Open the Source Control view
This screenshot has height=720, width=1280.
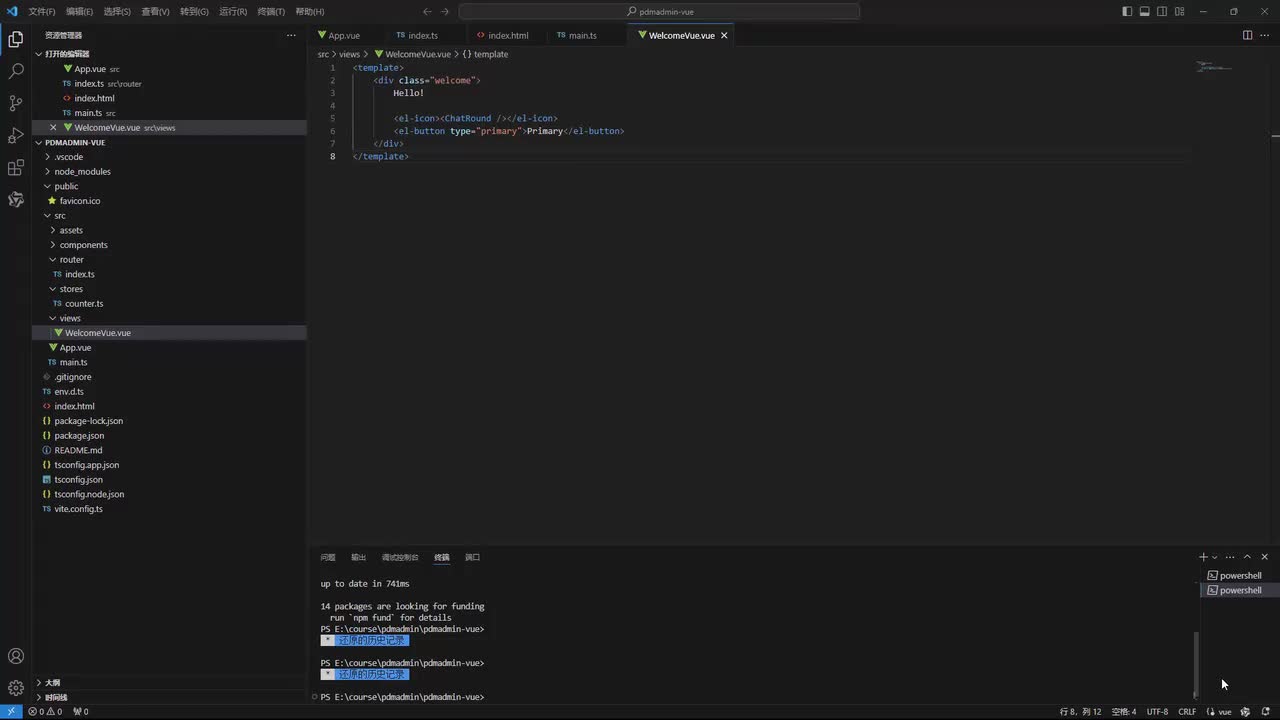16,103
